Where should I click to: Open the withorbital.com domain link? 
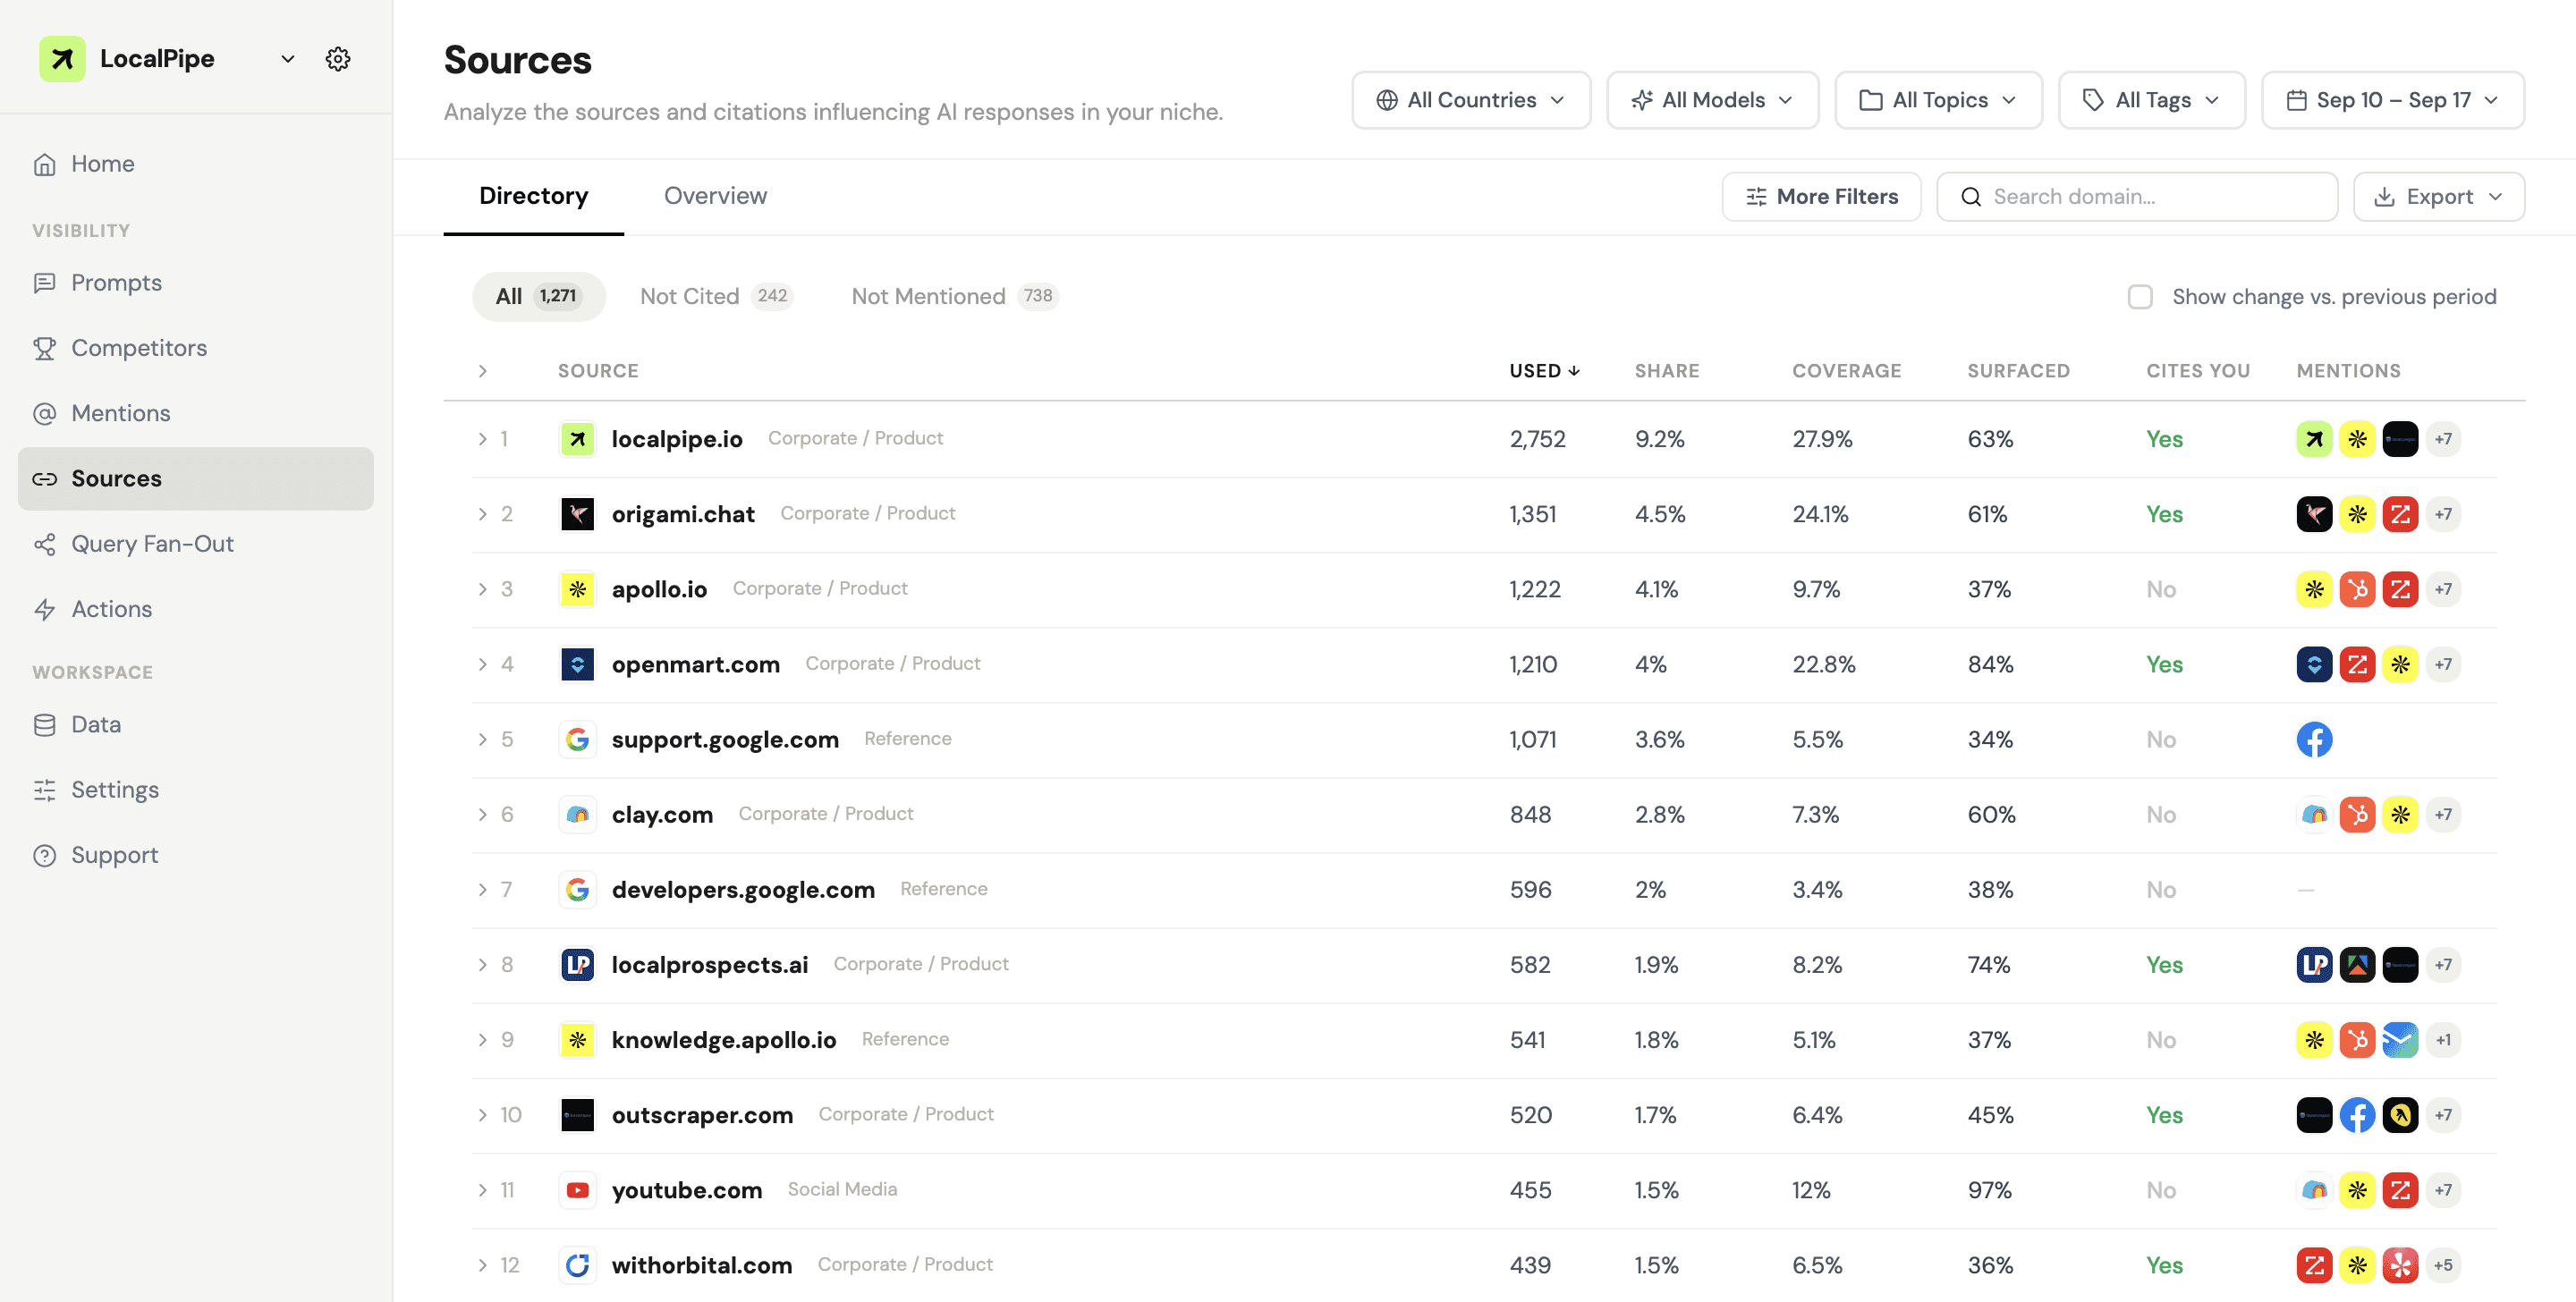pos(701,1265)
